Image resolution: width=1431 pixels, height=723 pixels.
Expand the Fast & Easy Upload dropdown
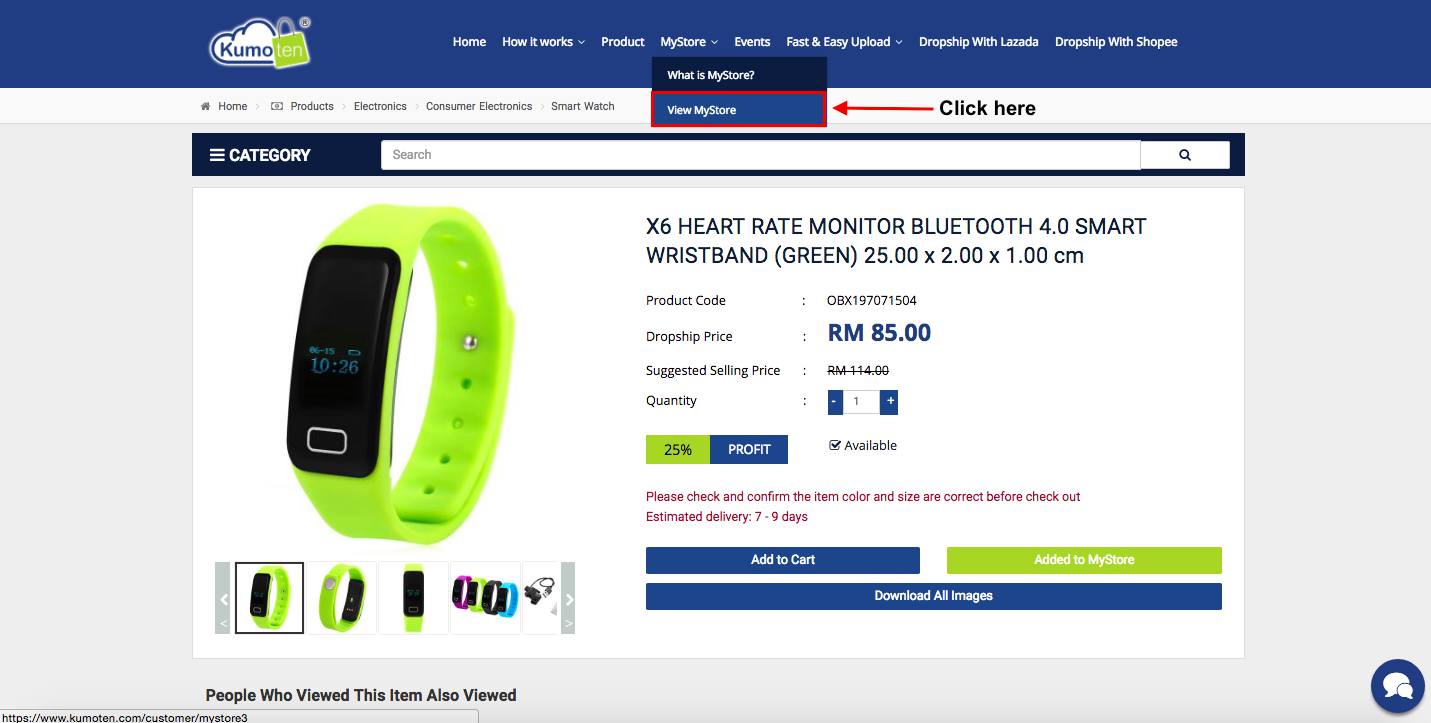[844, 42]
